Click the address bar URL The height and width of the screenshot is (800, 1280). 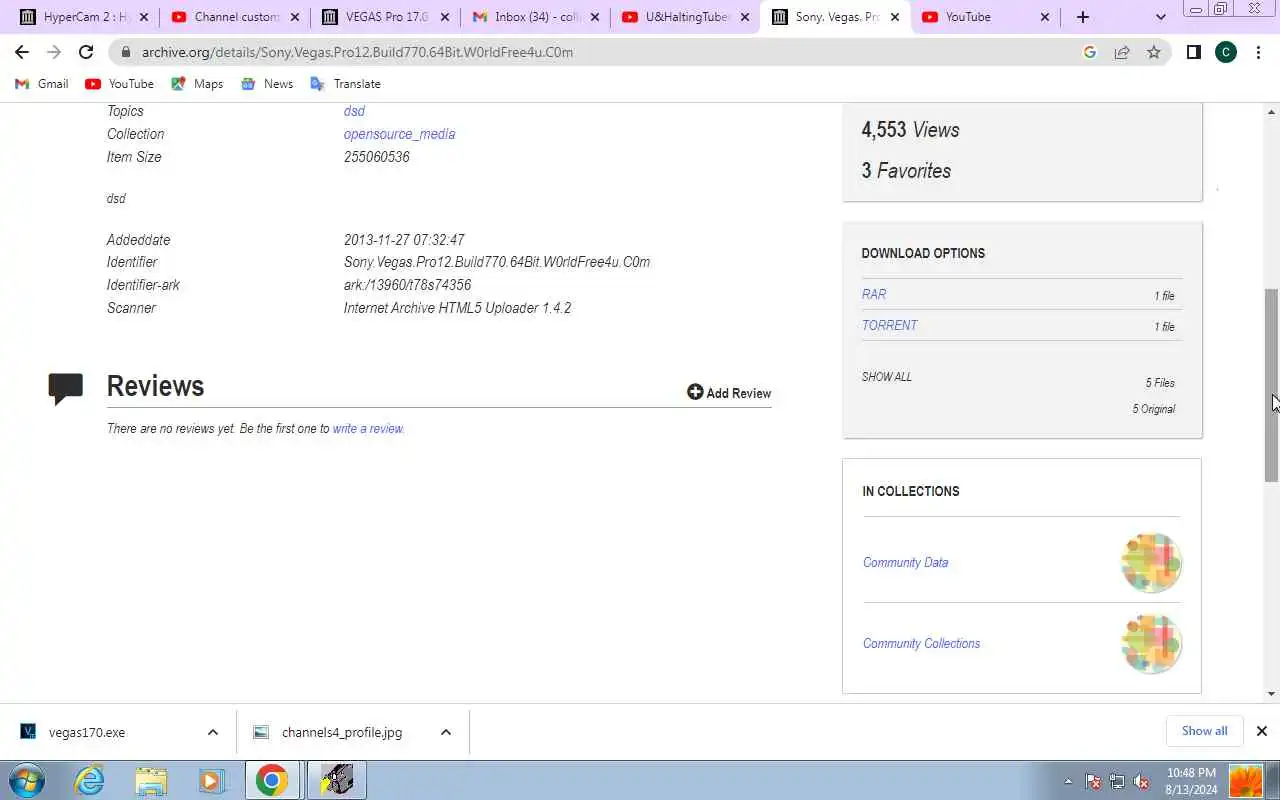coord(357,52)
